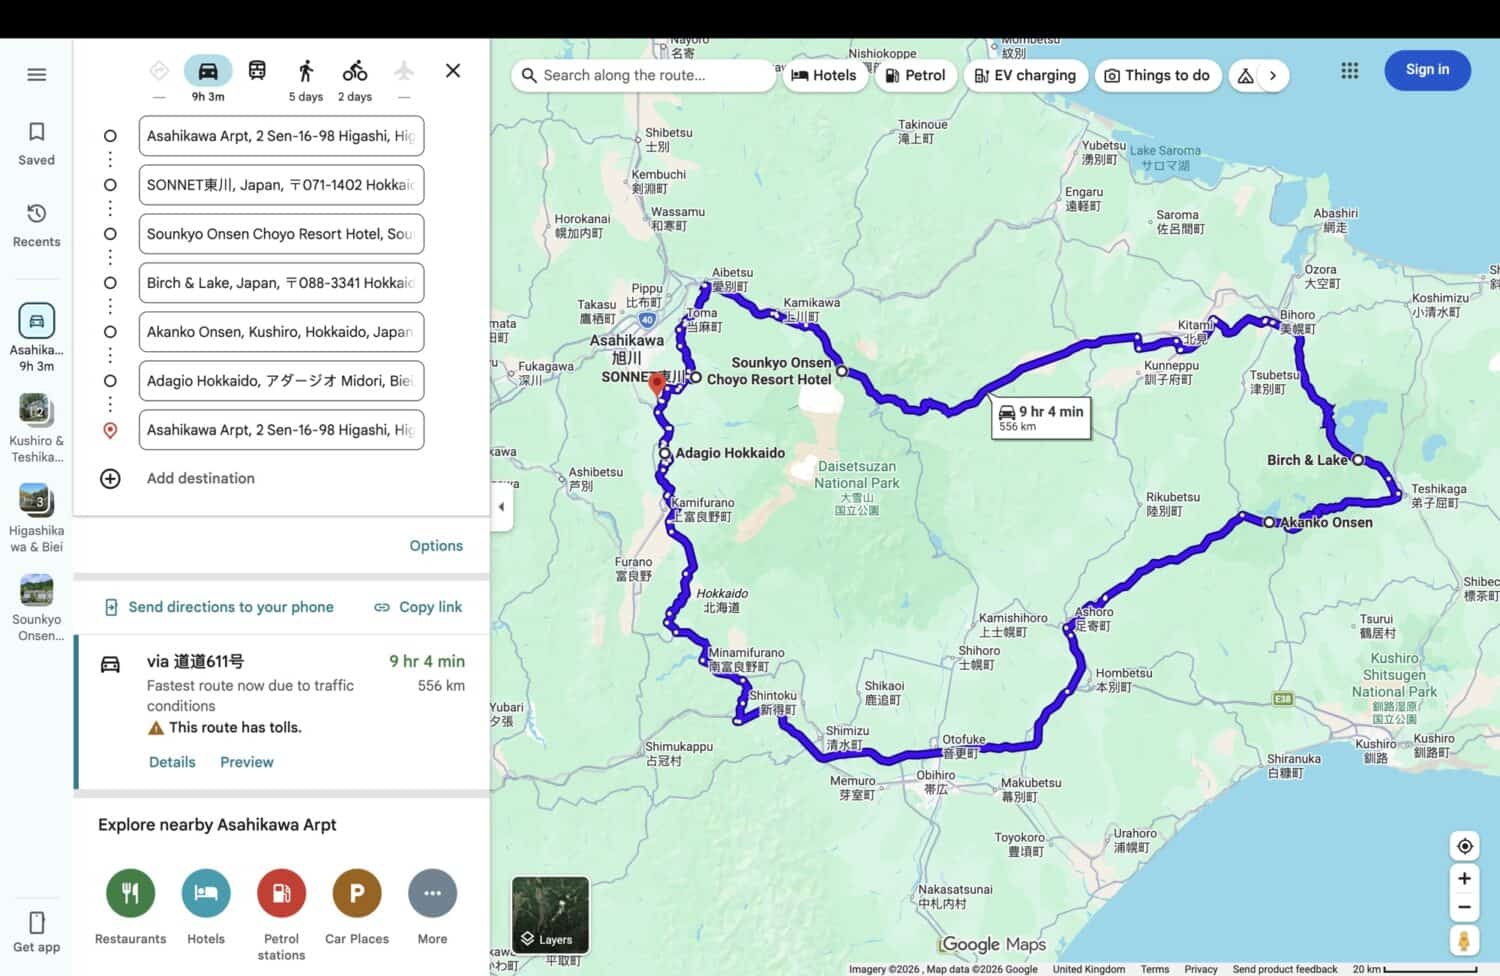Click the Birch & Lake map waypoint
This screenshot has height=976, width=1500.
tap(1358, 460)
